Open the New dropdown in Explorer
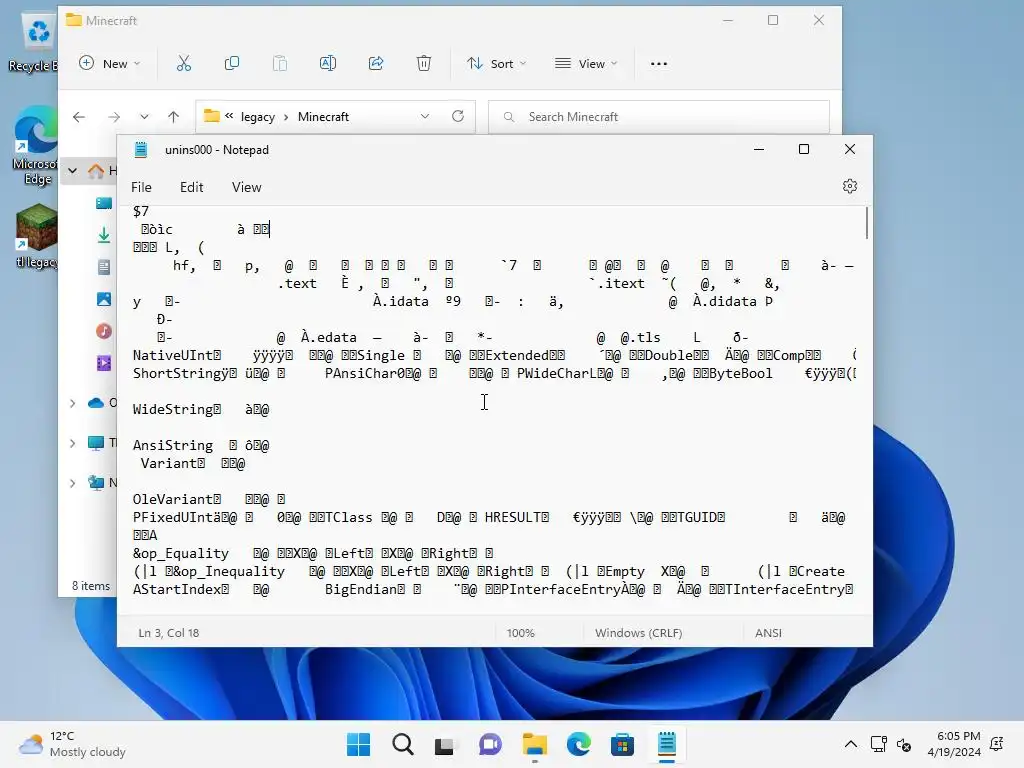 pos(109,63)
